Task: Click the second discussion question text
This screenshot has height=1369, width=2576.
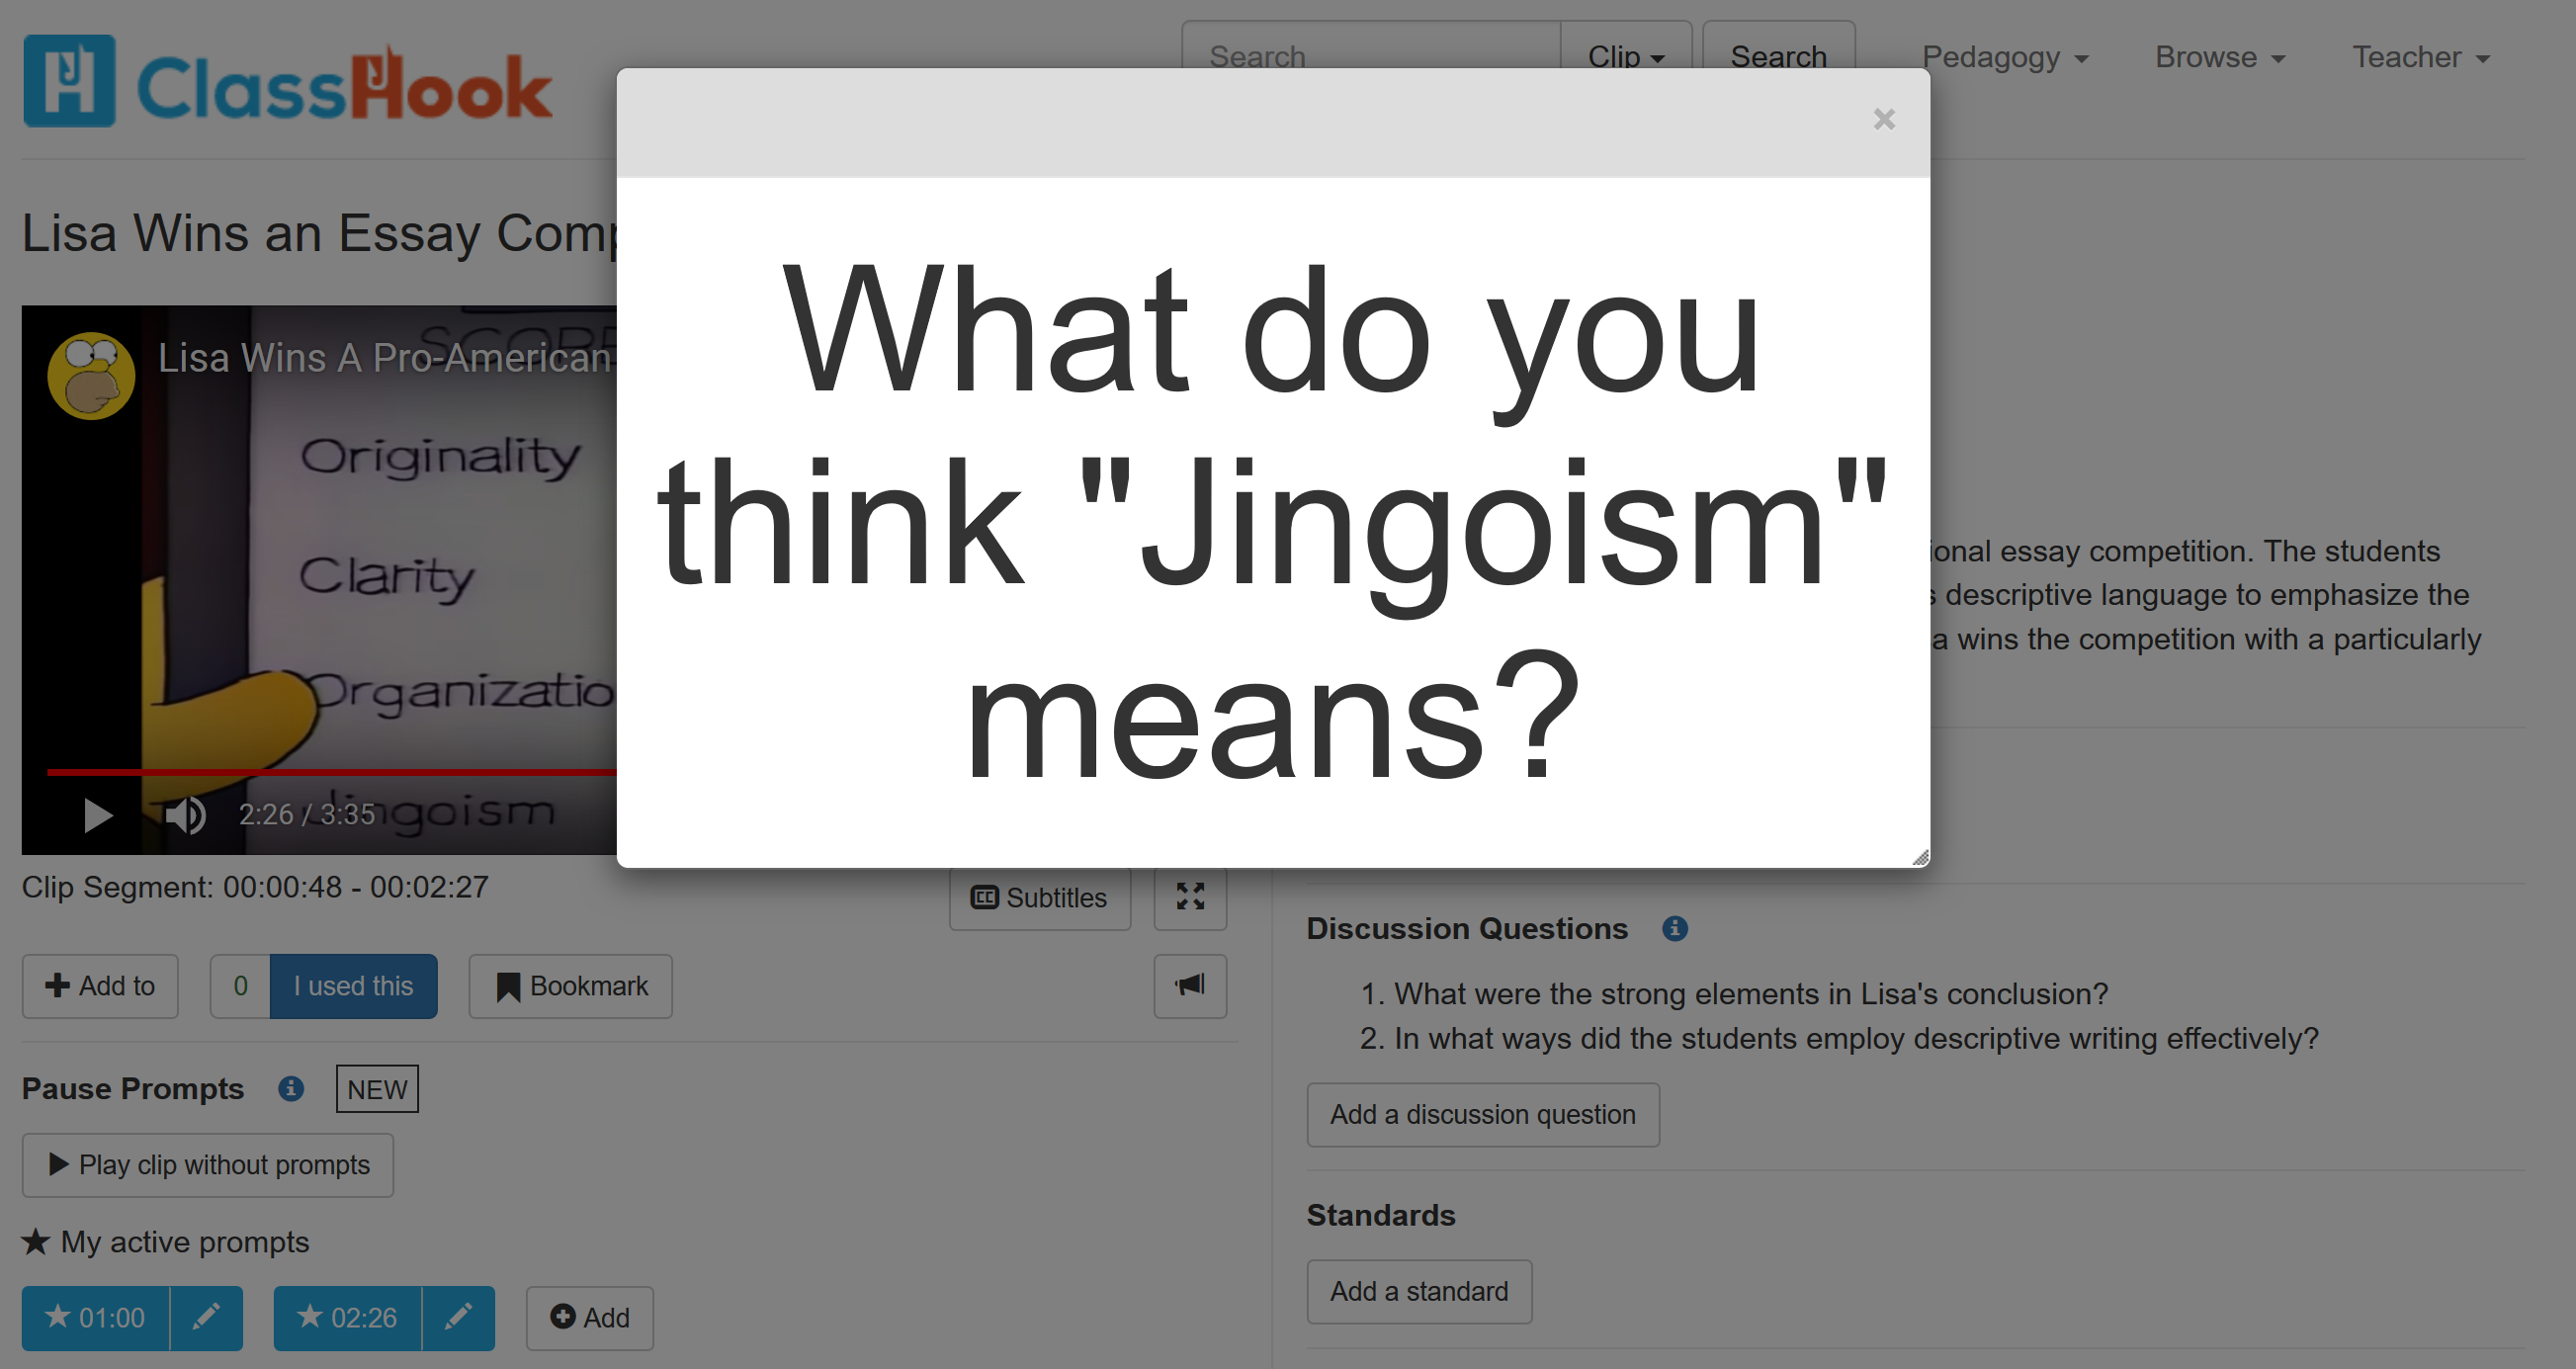Action: [x=1855, y=1038]
